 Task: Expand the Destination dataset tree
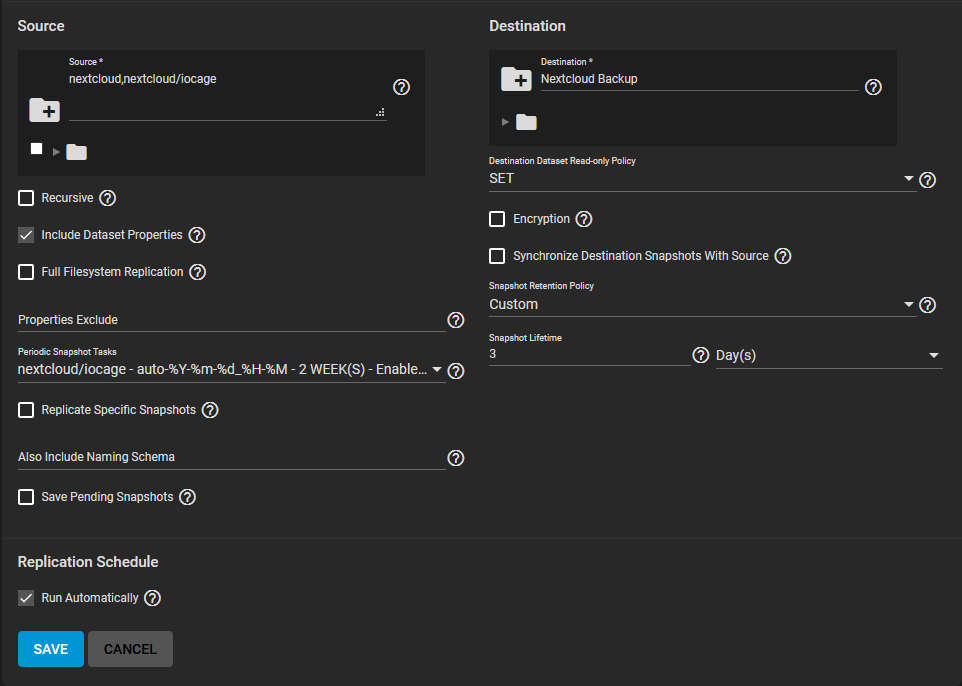coord(506,122)
